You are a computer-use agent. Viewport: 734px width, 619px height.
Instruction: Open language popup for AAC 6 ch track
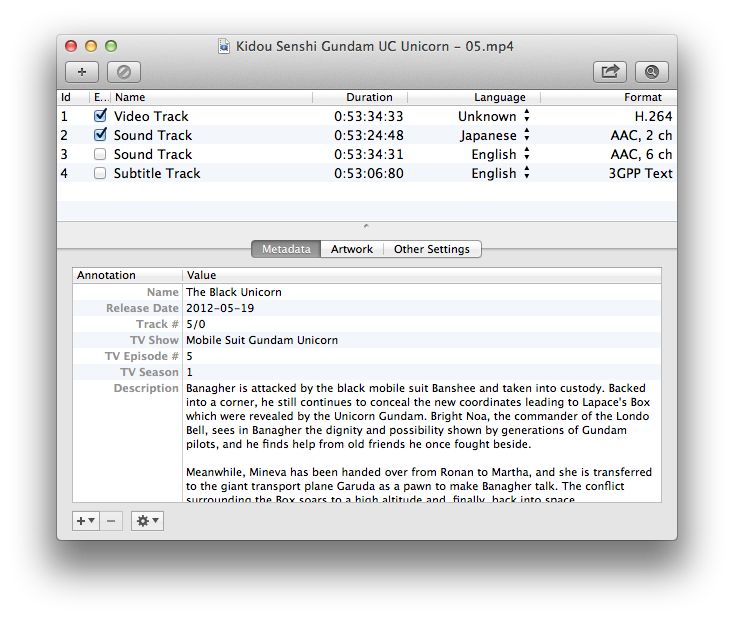[x=500, y=155]
